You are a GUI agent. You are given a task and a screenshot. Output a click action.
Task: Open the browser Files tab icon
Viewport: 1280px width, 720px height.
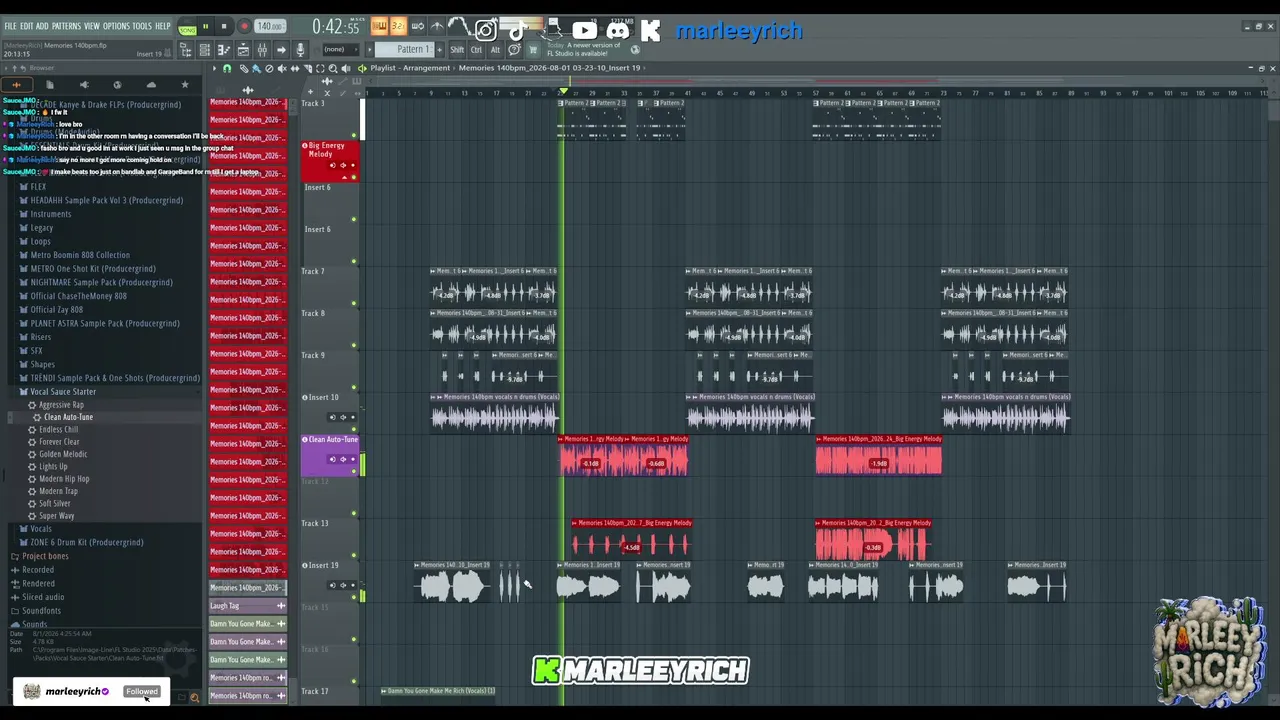pyautogui.click(x=50, y=85)
